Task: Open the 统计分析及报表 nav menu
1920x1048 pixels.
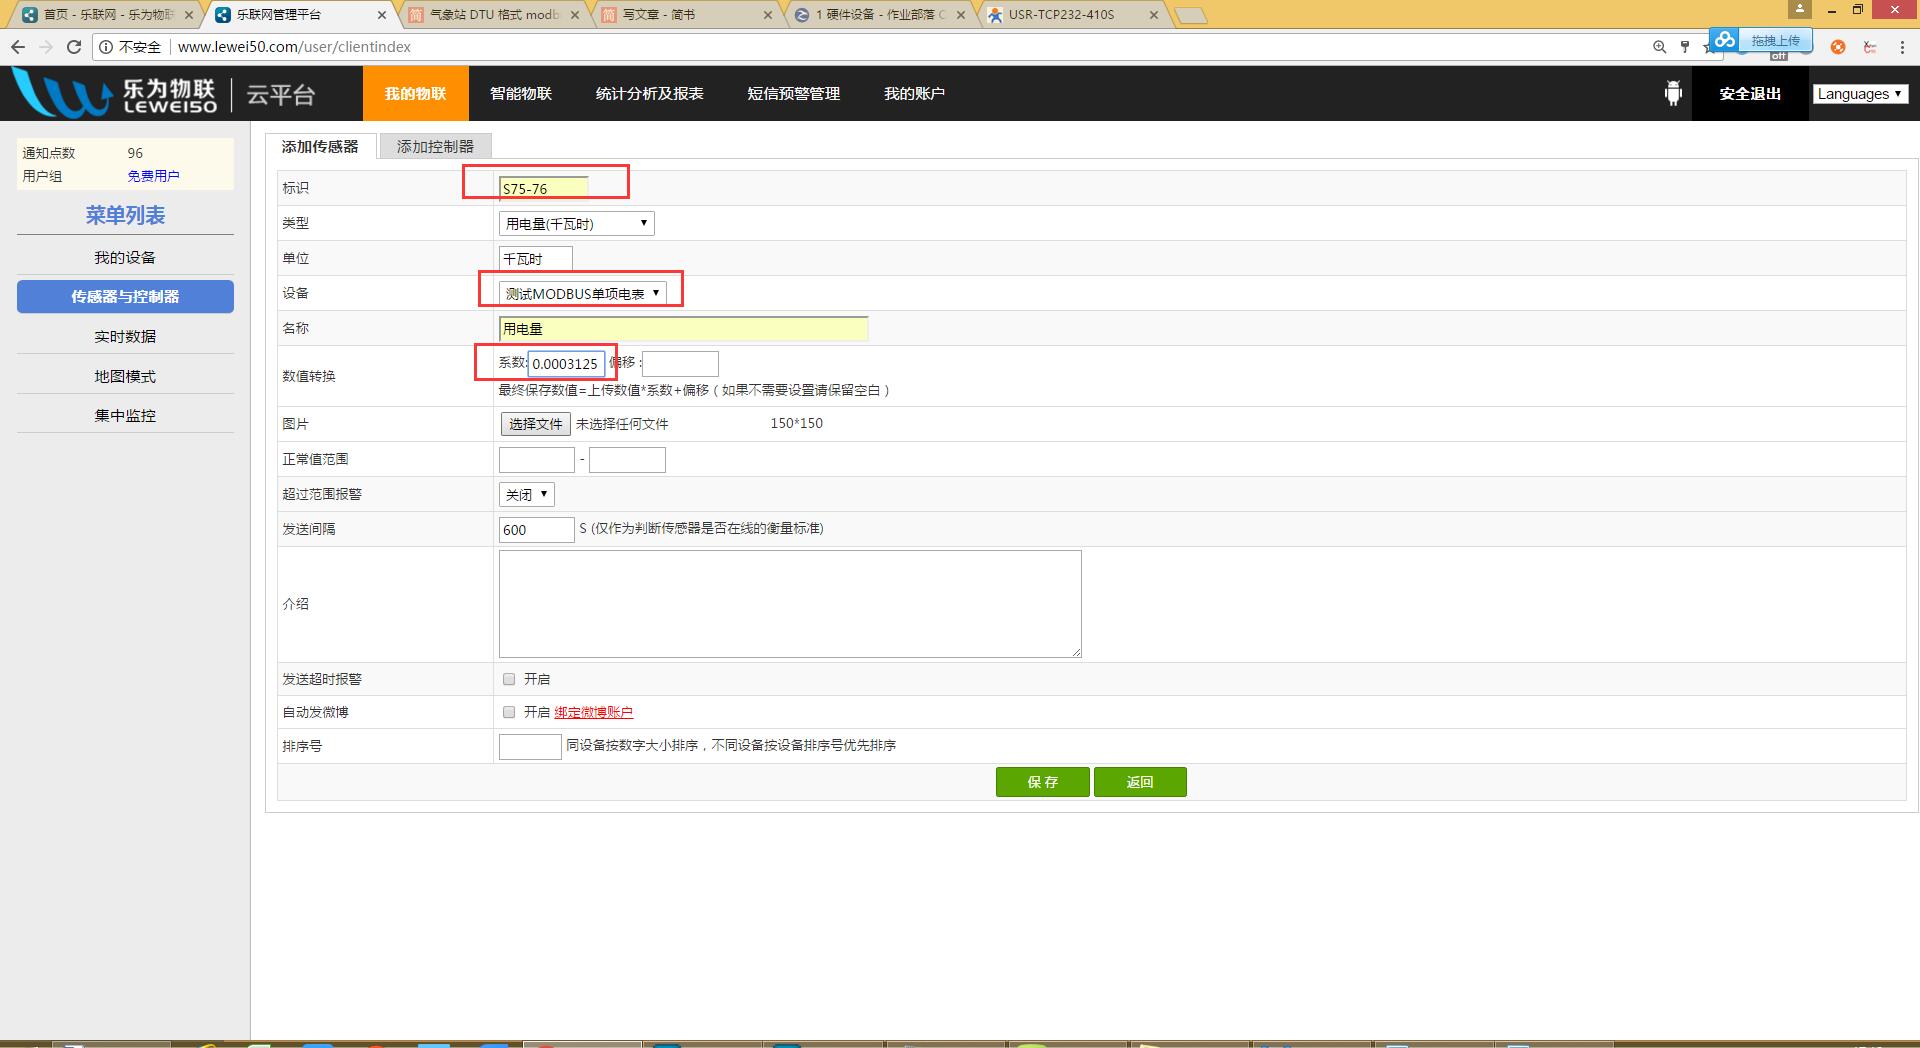Action: coord(650,93)
